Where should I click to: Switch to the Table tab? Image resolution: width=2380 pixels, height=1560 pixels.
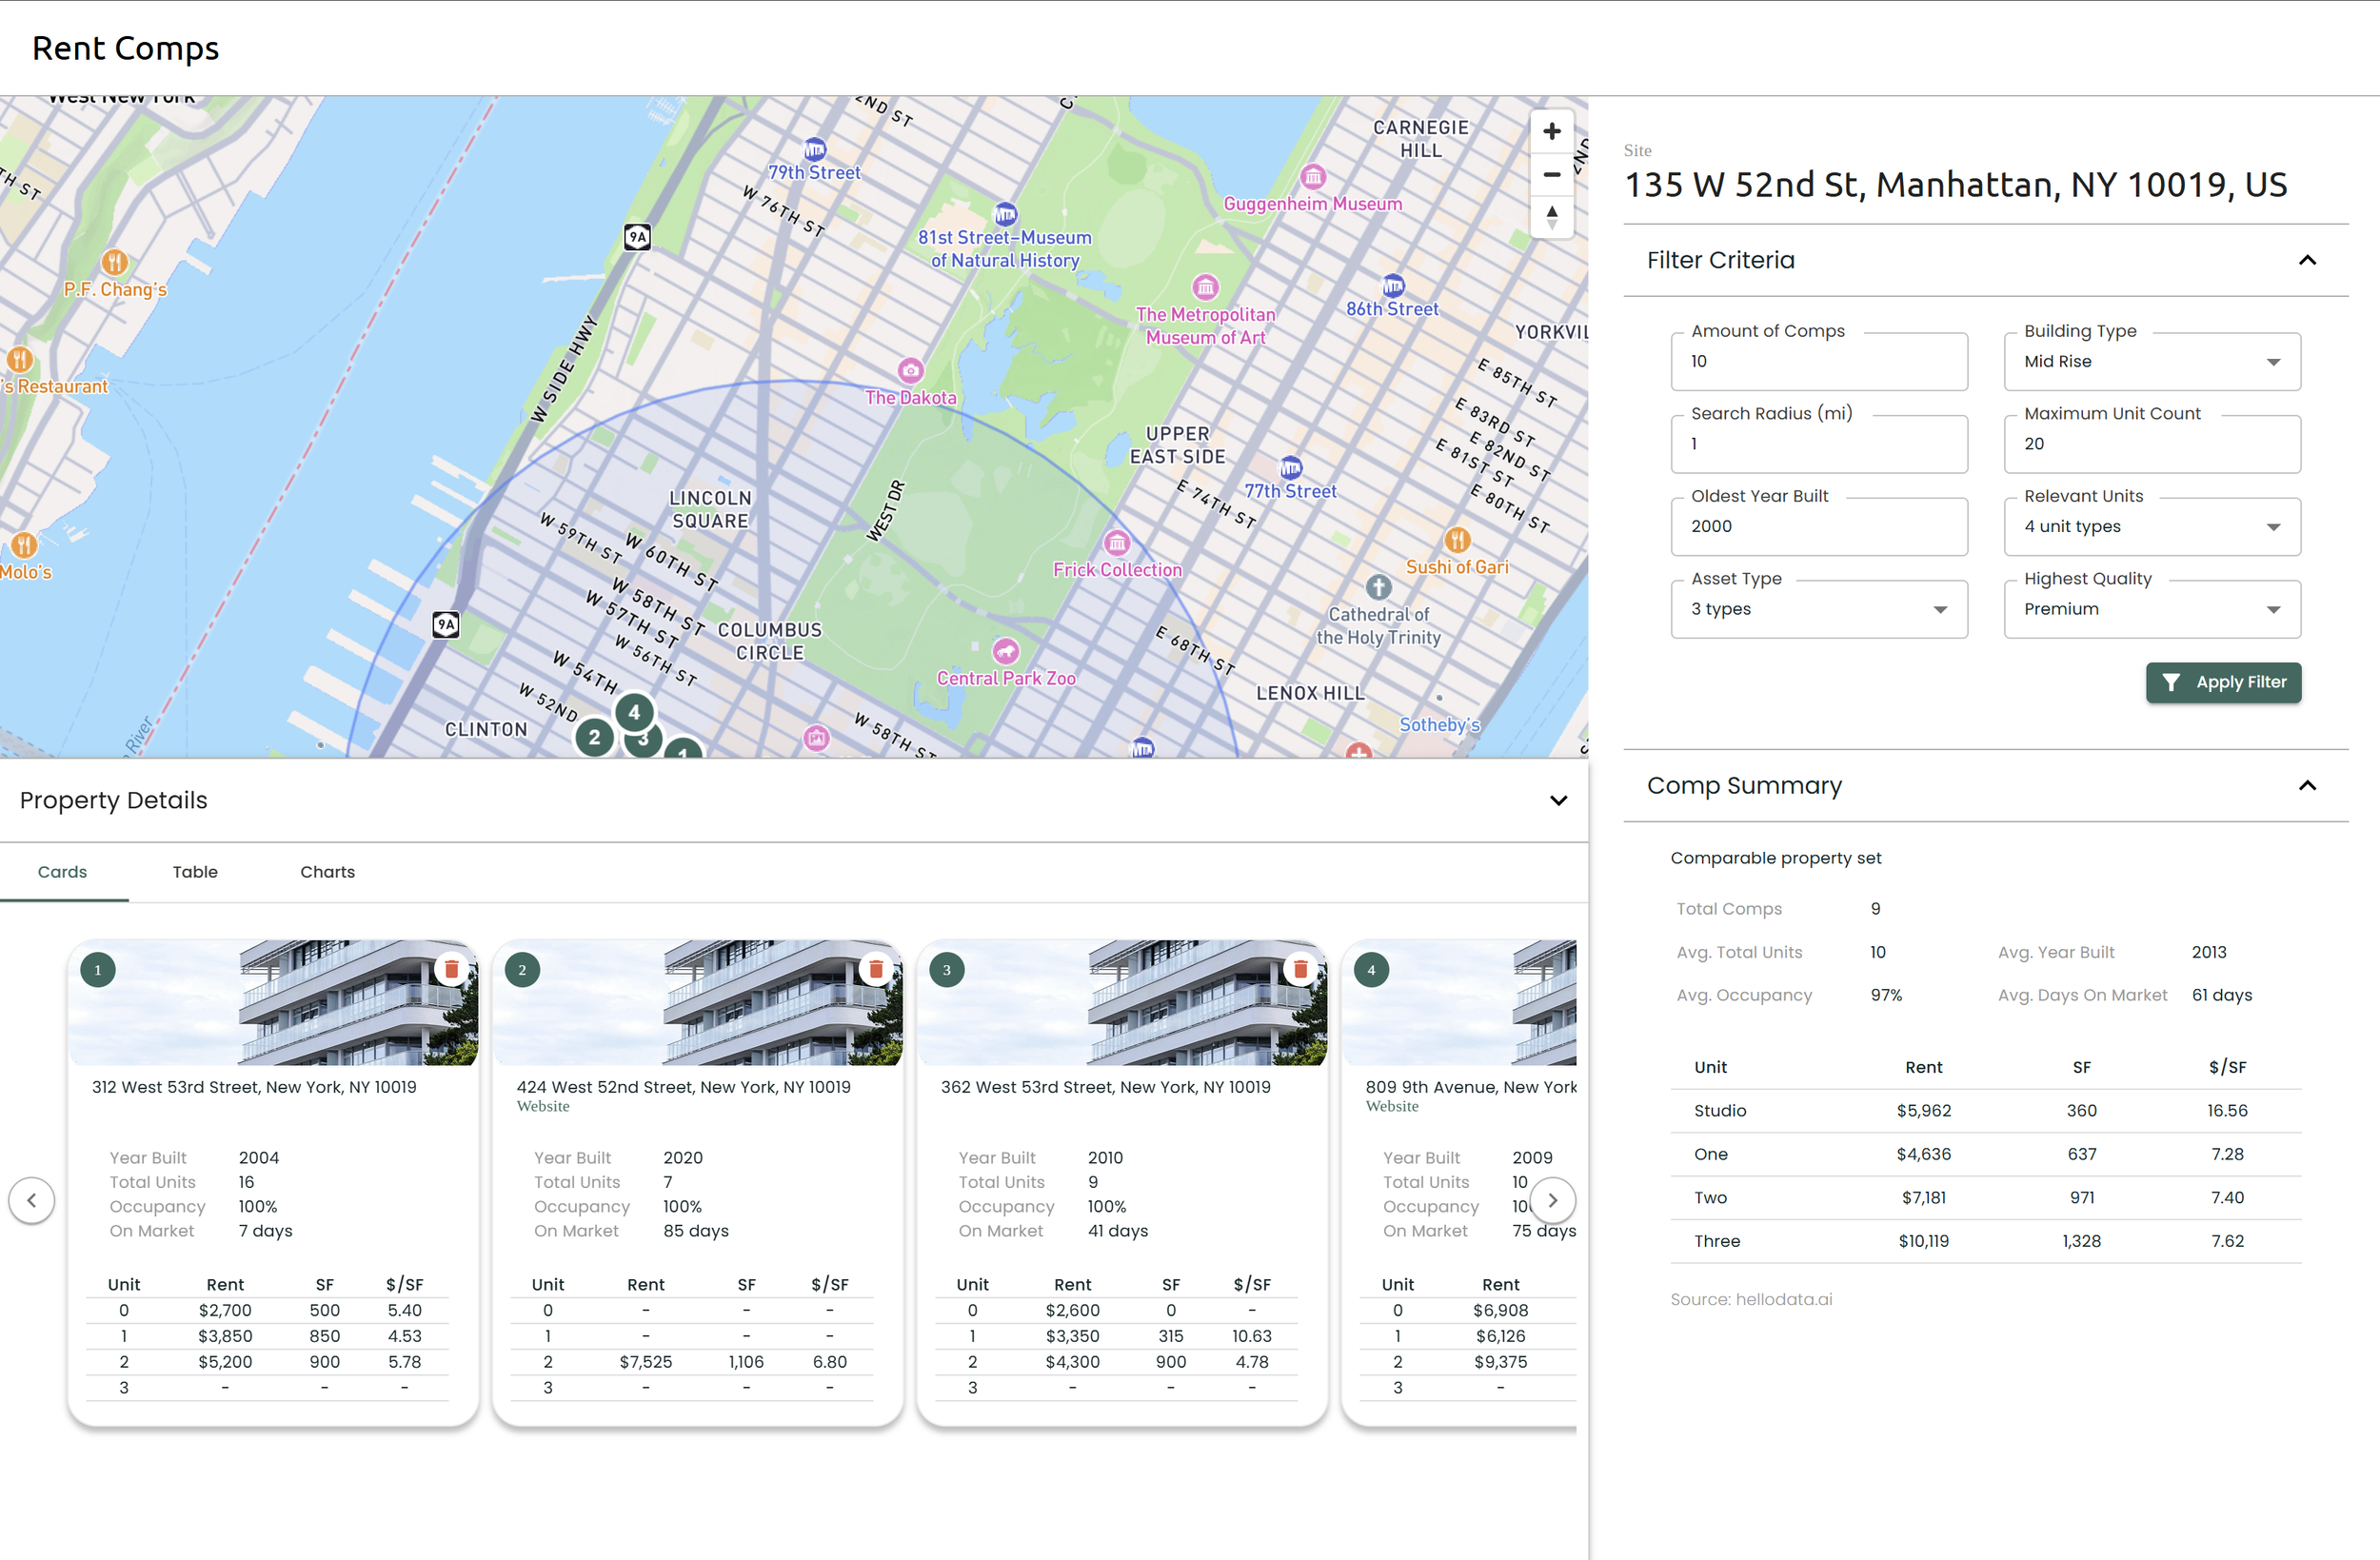pos(195,872)
